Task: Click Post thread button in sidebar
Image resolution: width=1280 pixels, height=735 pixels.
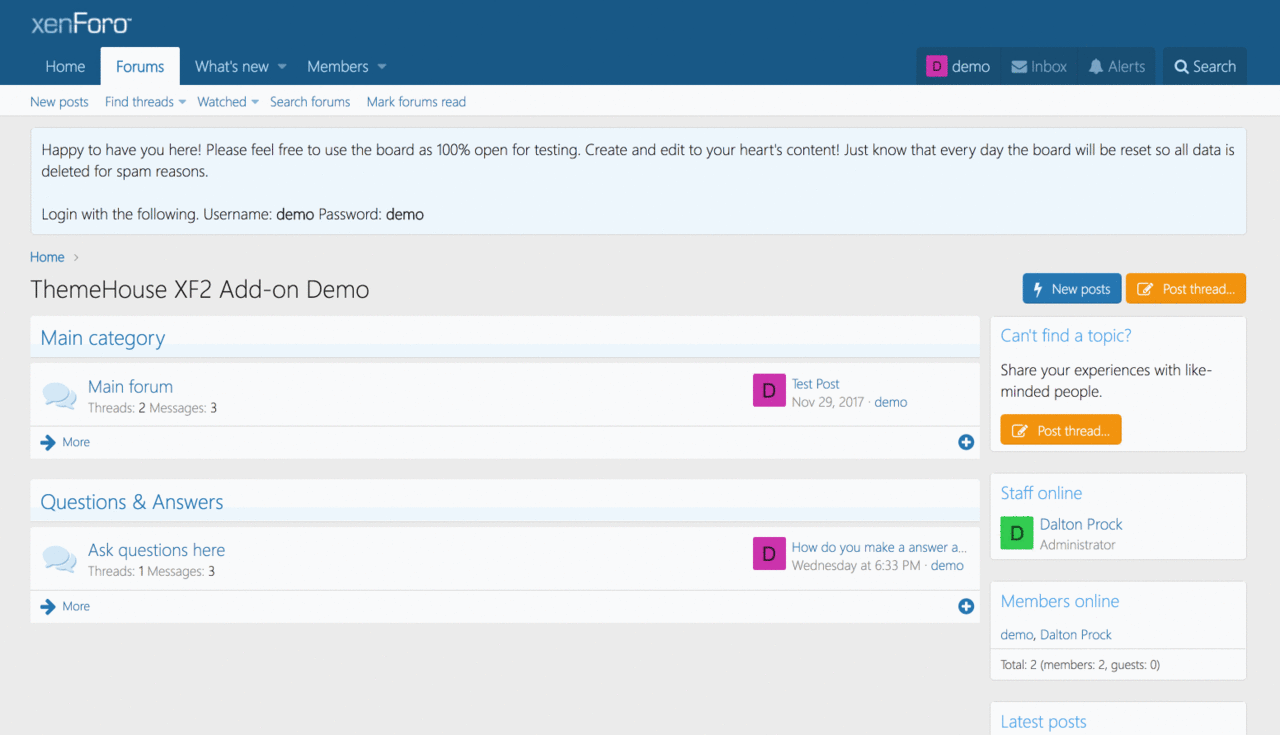Action: 1061,431
